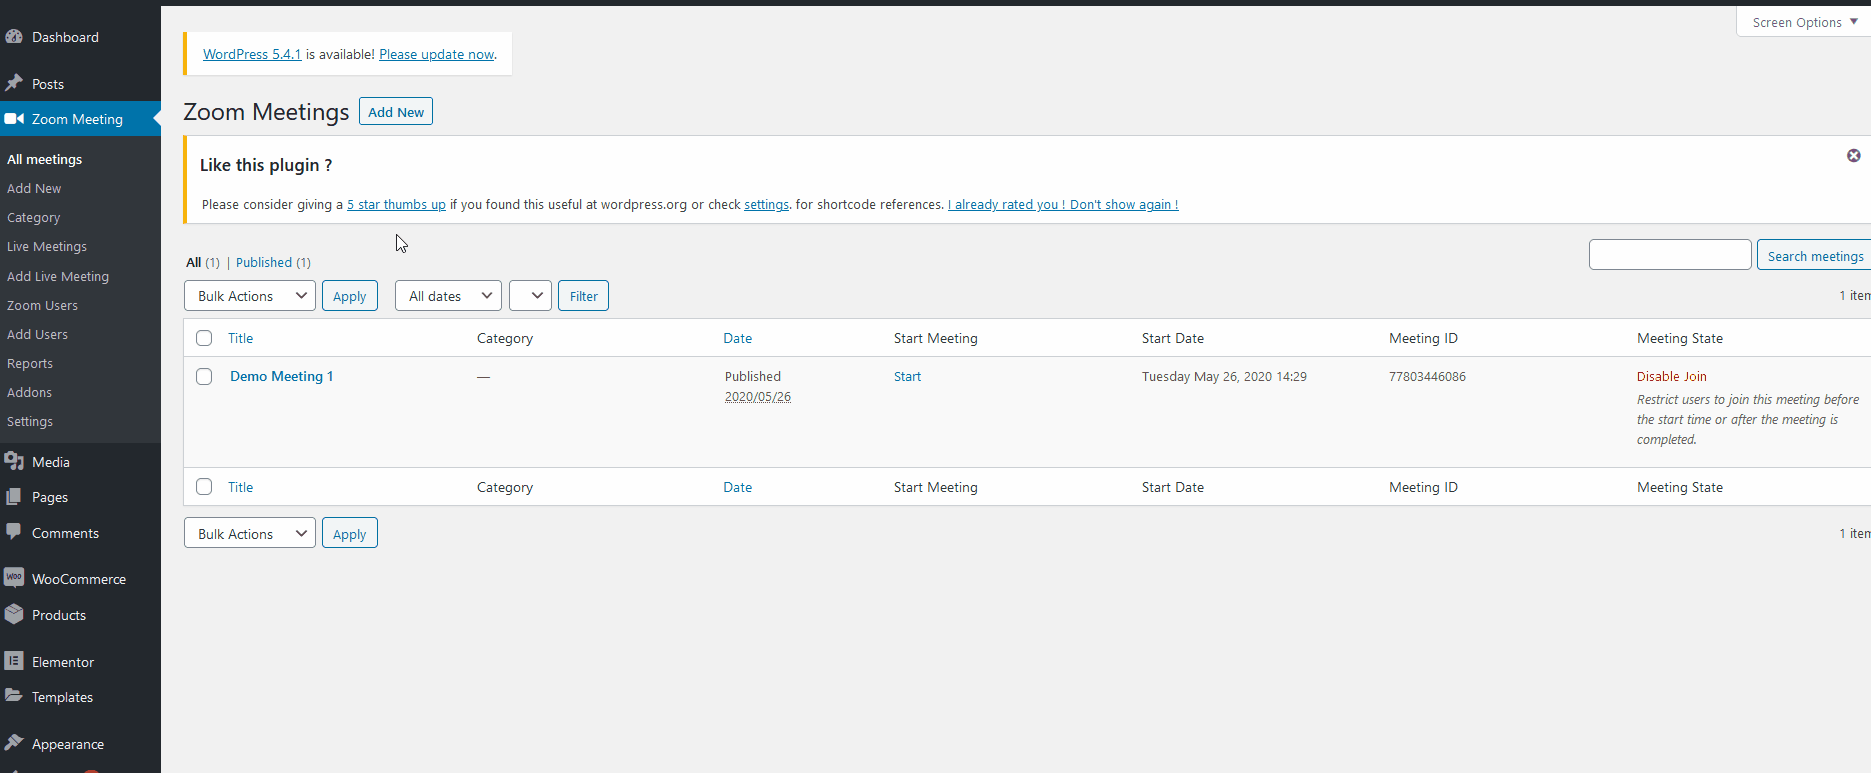Sort by Date in table header
The width and height of the screenshot is (1871, 773).
737,338
